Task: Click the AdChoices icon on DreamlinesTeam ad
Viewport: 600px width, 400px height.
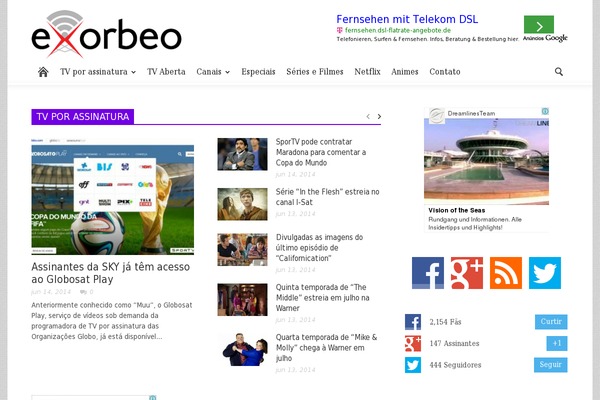Action: pos(545,111)
